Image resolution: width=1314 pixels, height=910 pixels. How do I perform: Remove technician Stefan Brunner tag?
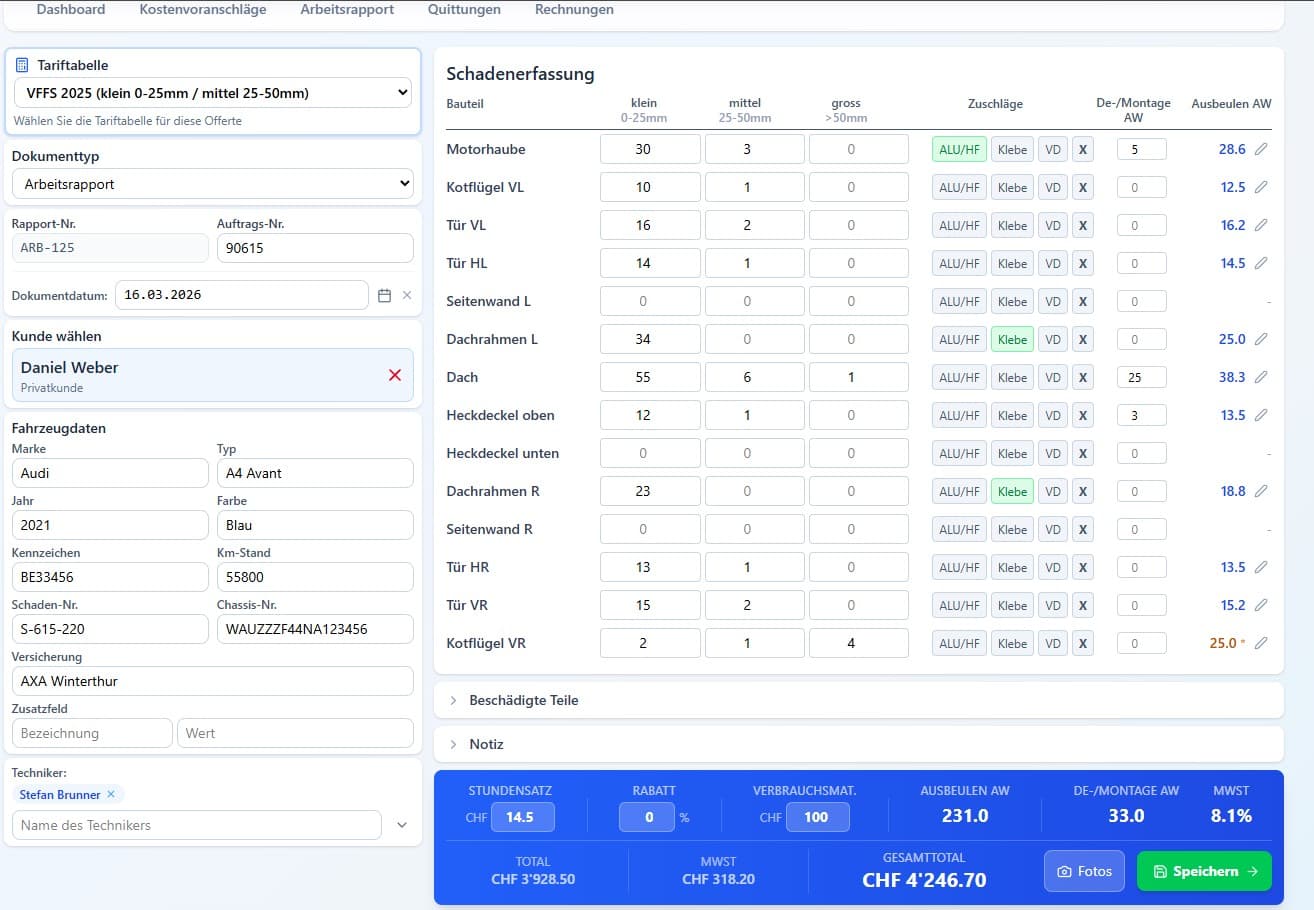(111, 794)
